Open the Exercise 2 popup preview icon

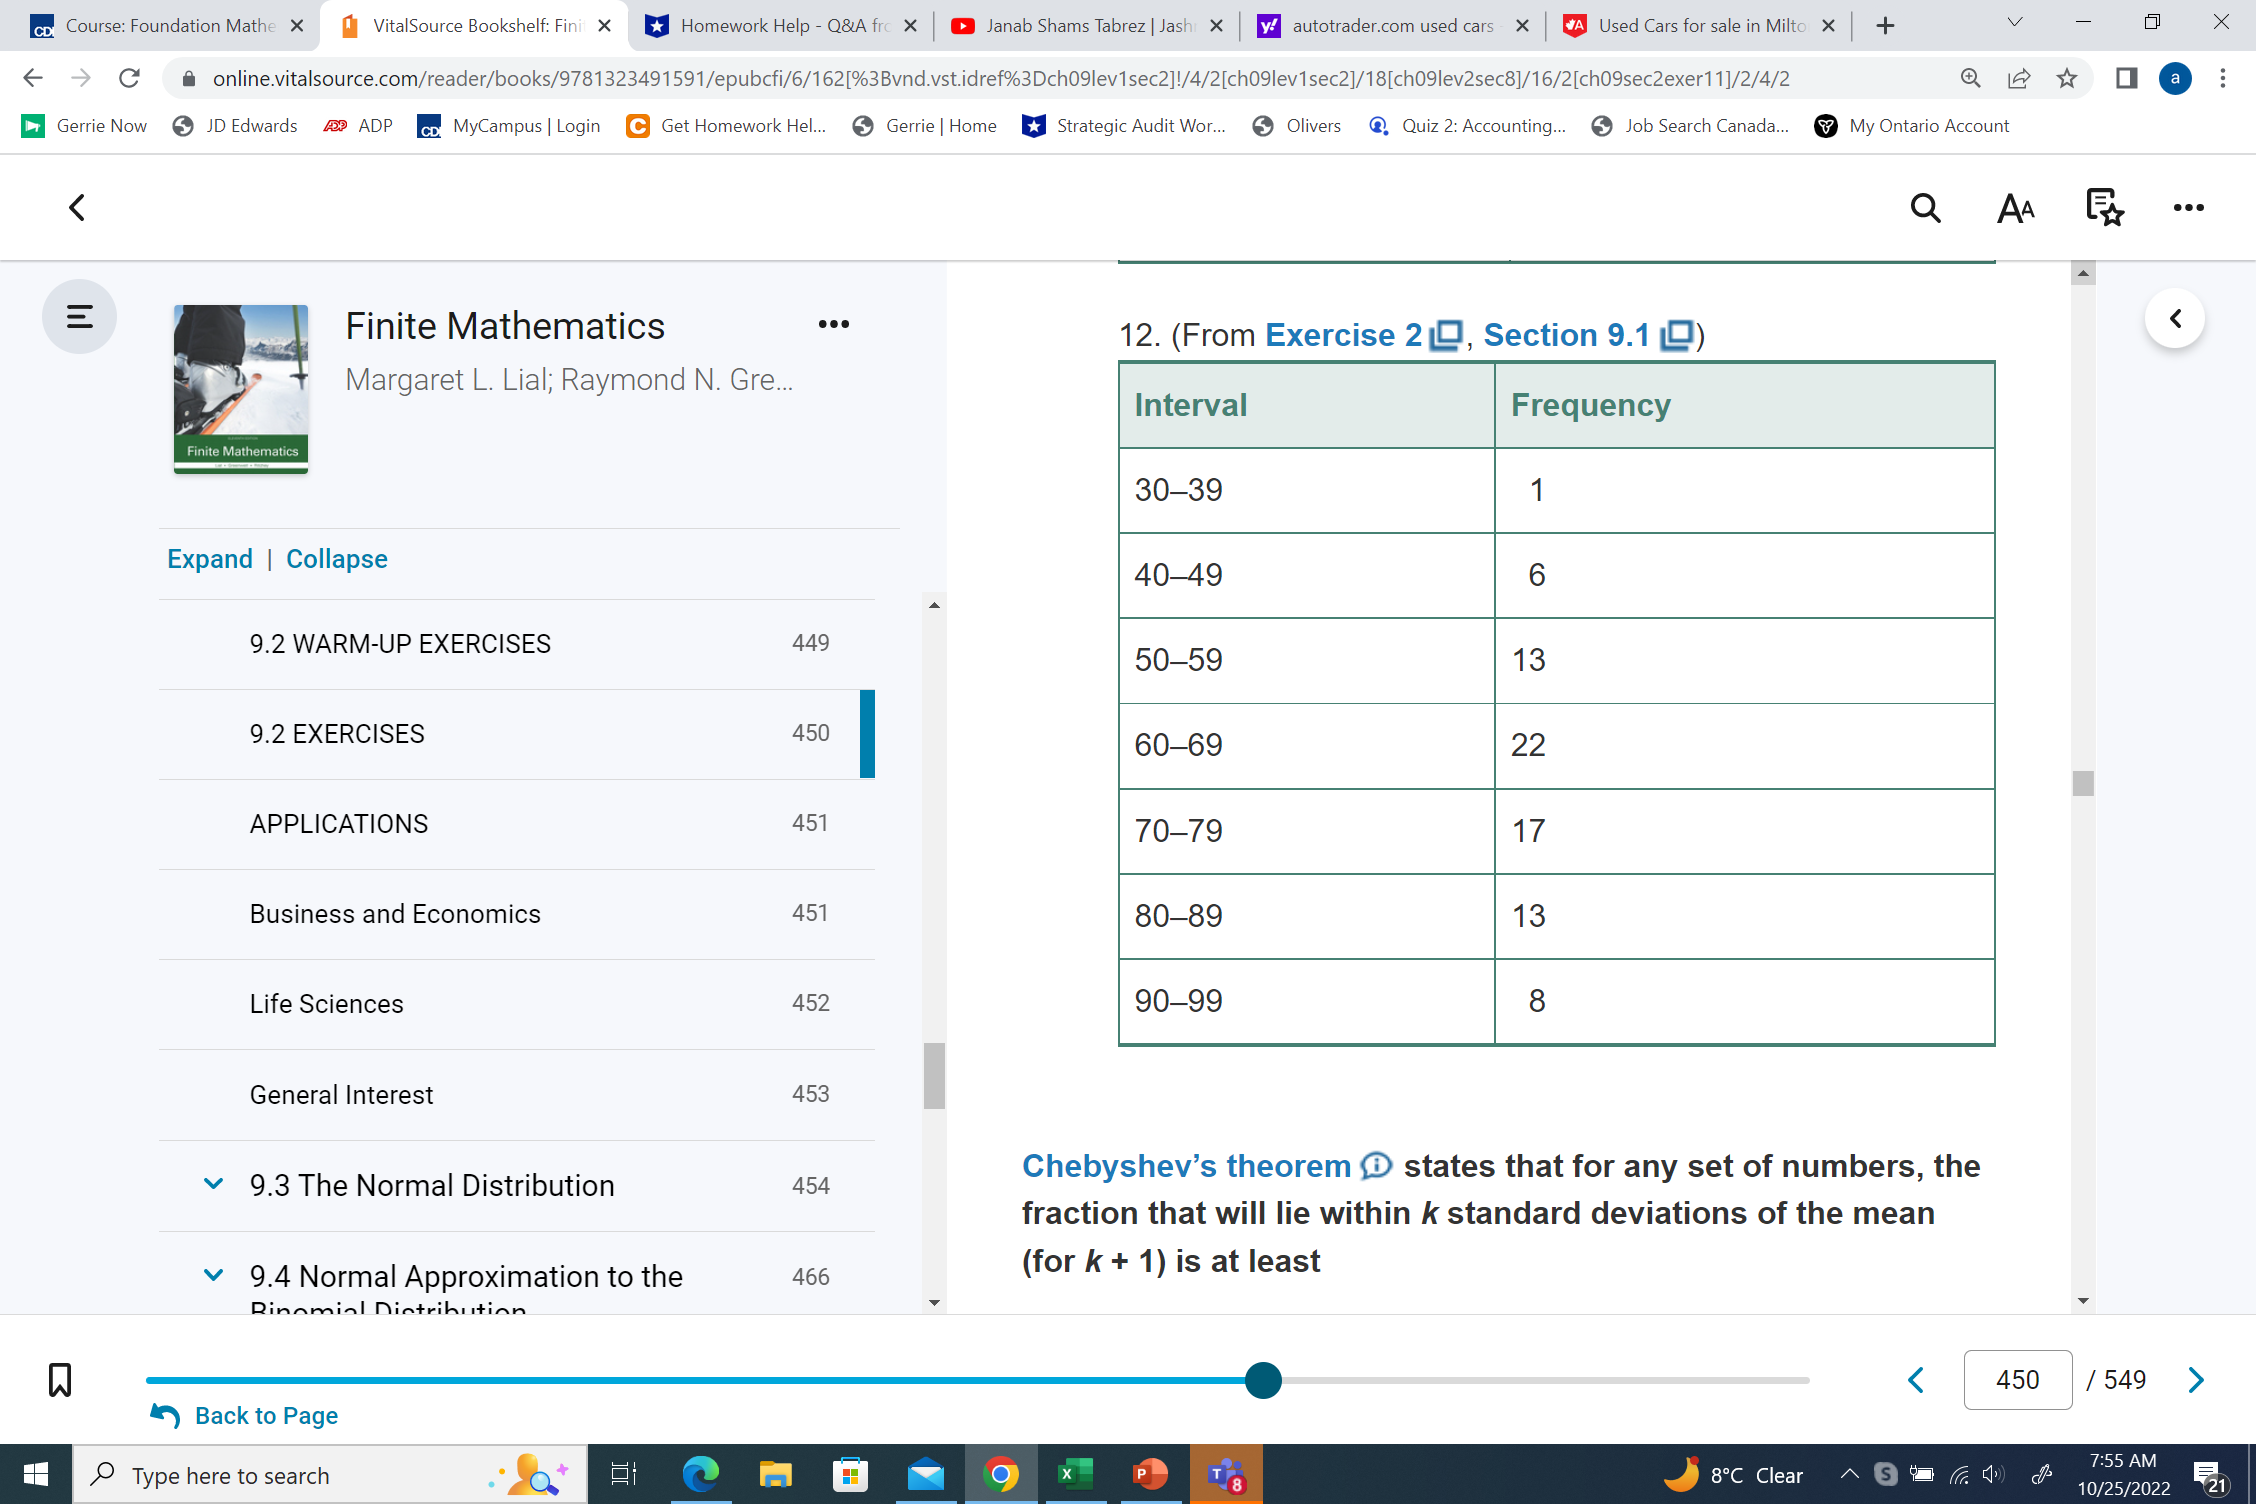point(1445,335)
